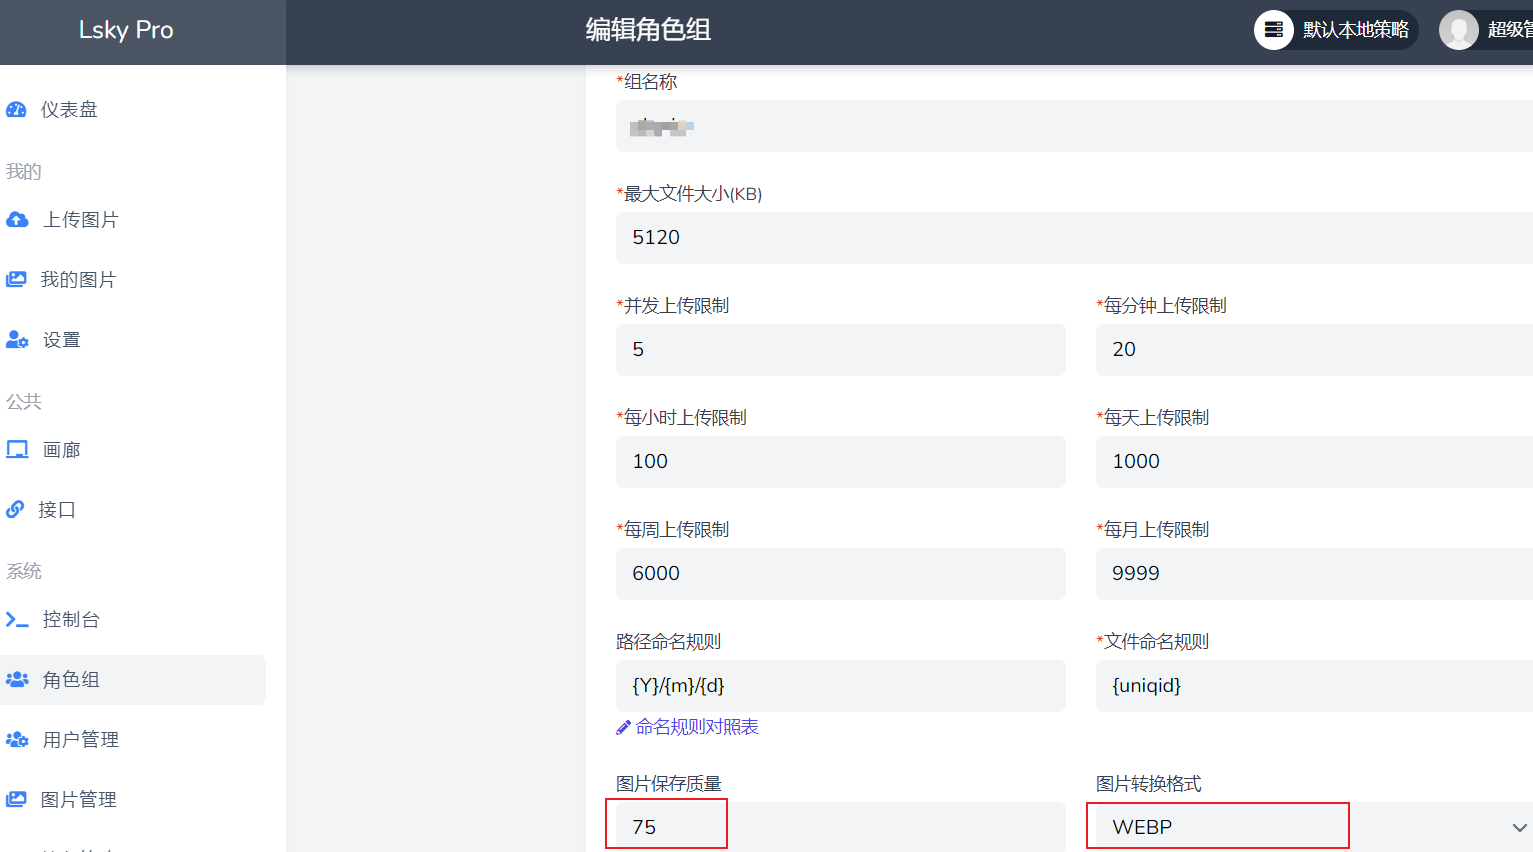This screenshot has height=852, width=1533.
Task: Click the 图片保存质量 field with 75
Action: pos(841,827)
